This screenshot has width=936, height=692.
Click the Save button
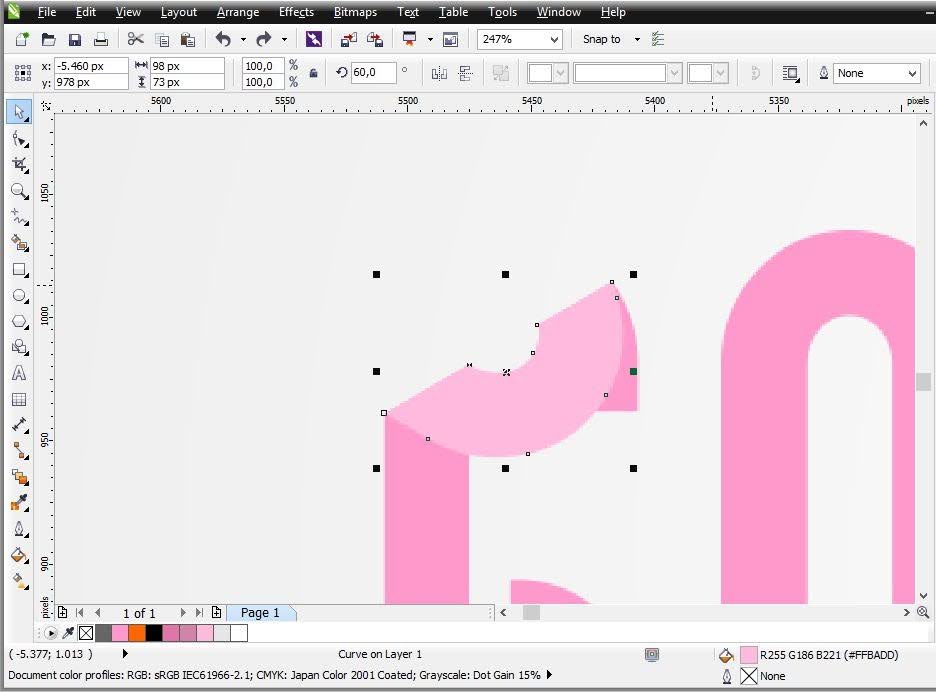tap(74, 39)
